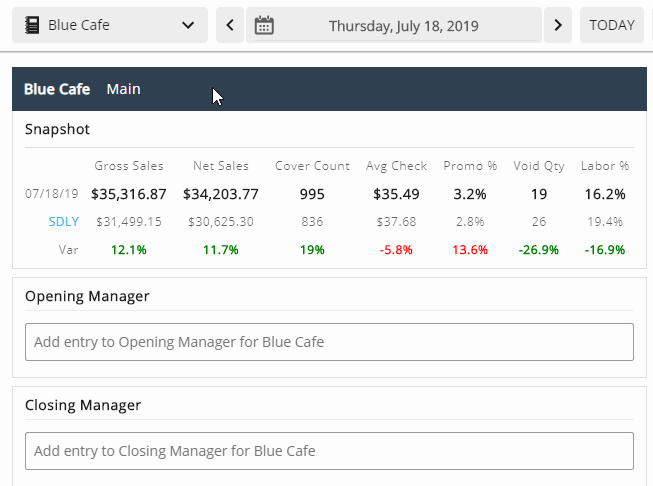Select the Labor % variance -16.9%
This screenshot has width=653, height=486.
pos(605,250)
